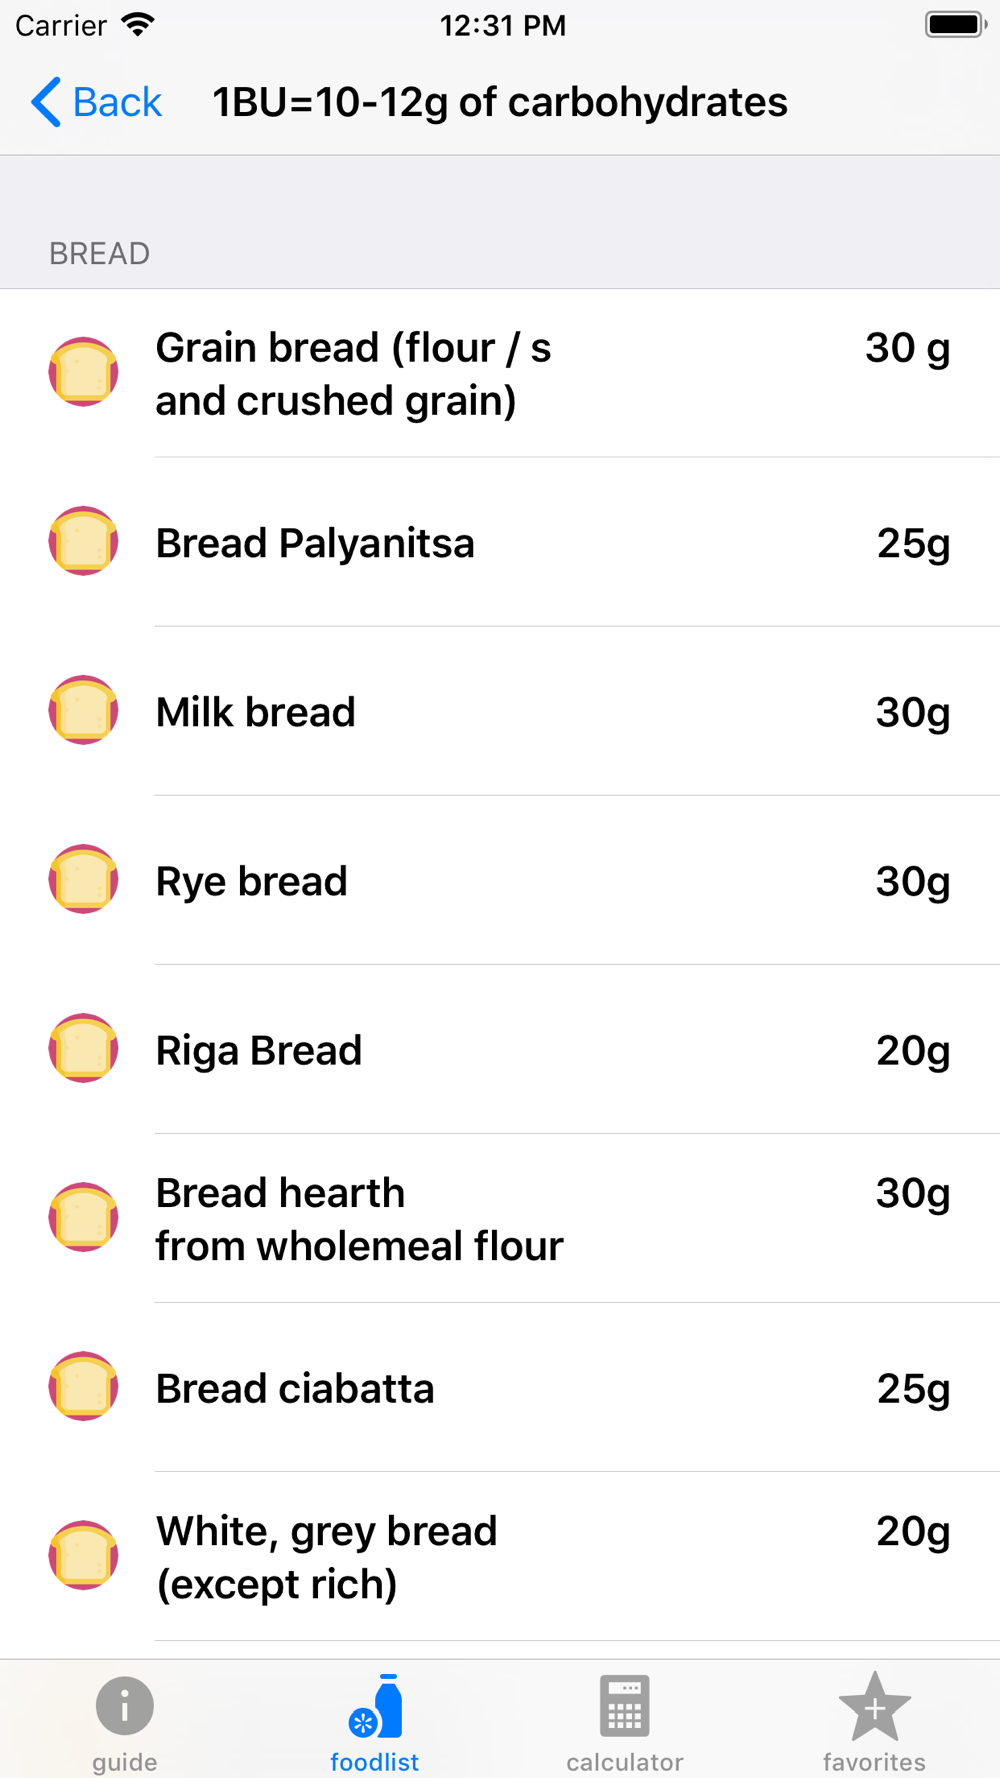Tap the Rye bread label
Viewport: 1000px width, 1778px height.
point(251,881)
